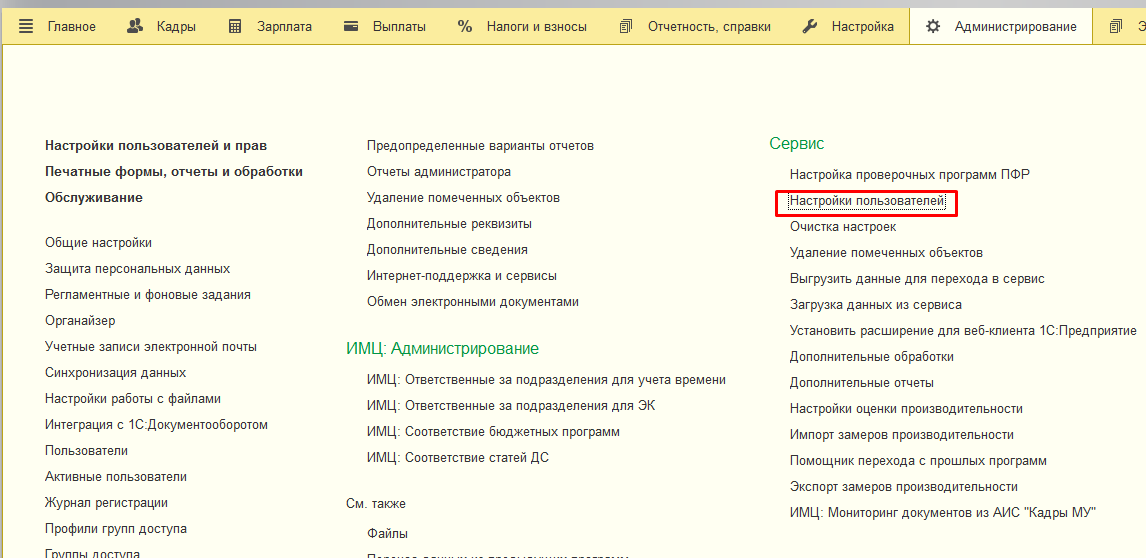Open Импорт замеров производительности
Viewport: 1146px width, 558px height.
(x=902, y=434)
